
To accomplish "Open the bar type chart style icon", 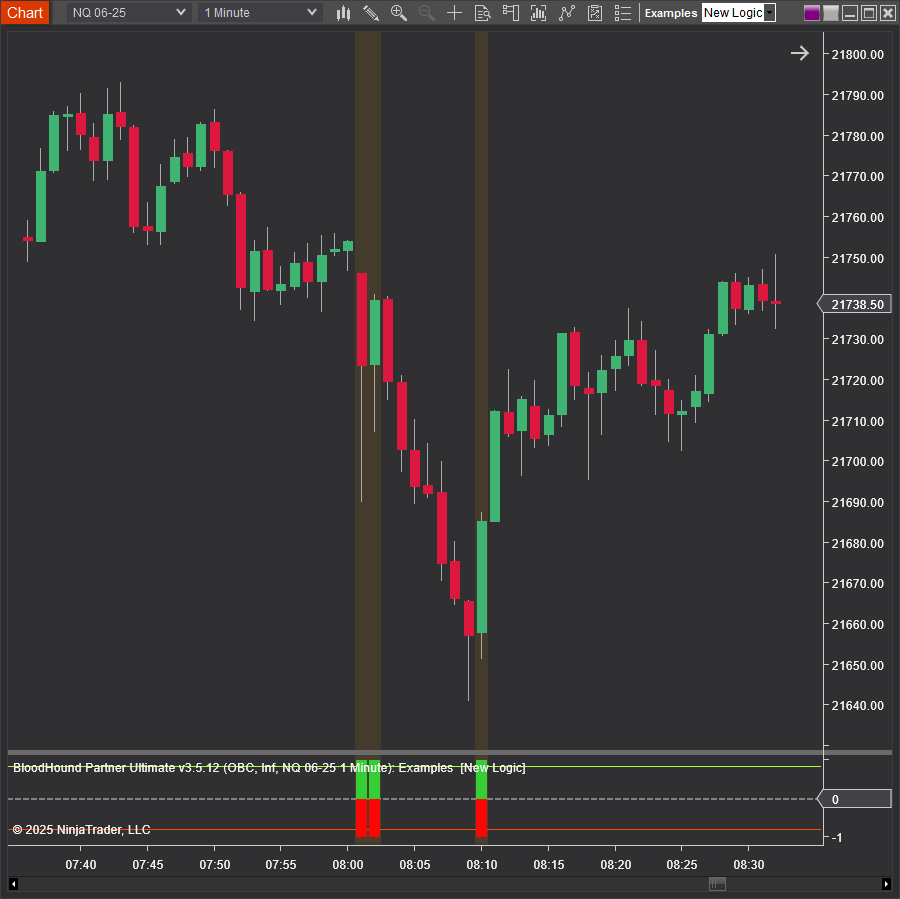I will pos(343,13).
